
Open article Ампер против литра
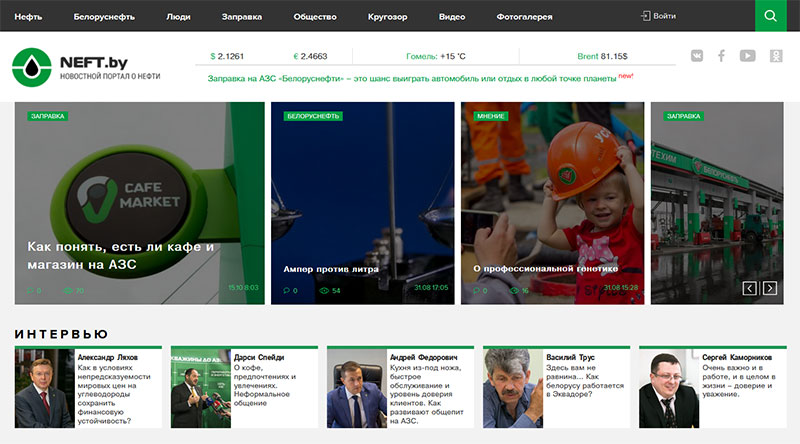[331, 269]
